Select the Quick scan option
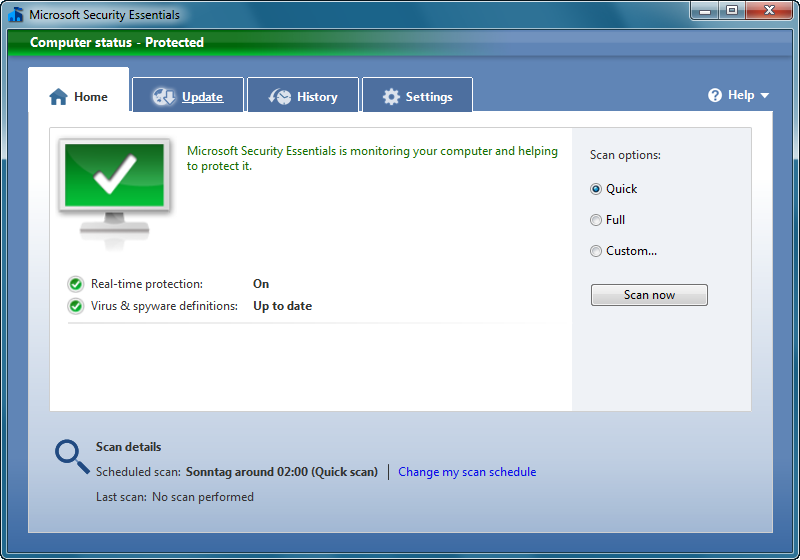The height and width of the screenshot is (560, 800). (596, 189)
